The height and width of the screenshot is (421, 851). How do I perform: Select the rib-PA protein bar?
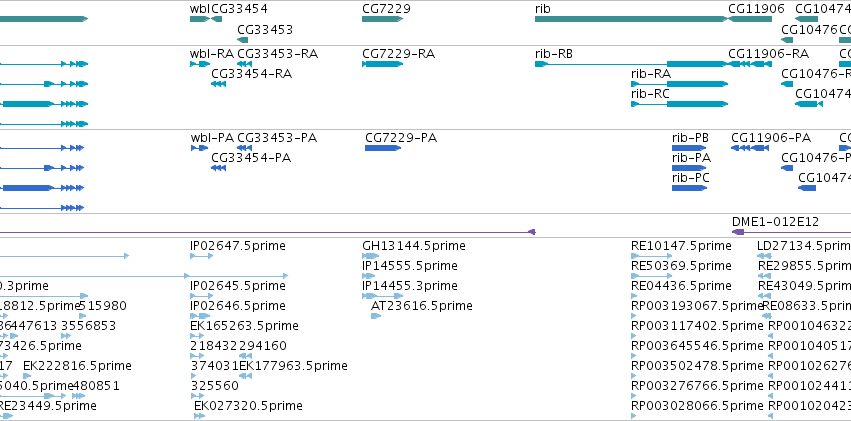click(x=689, y=168)
